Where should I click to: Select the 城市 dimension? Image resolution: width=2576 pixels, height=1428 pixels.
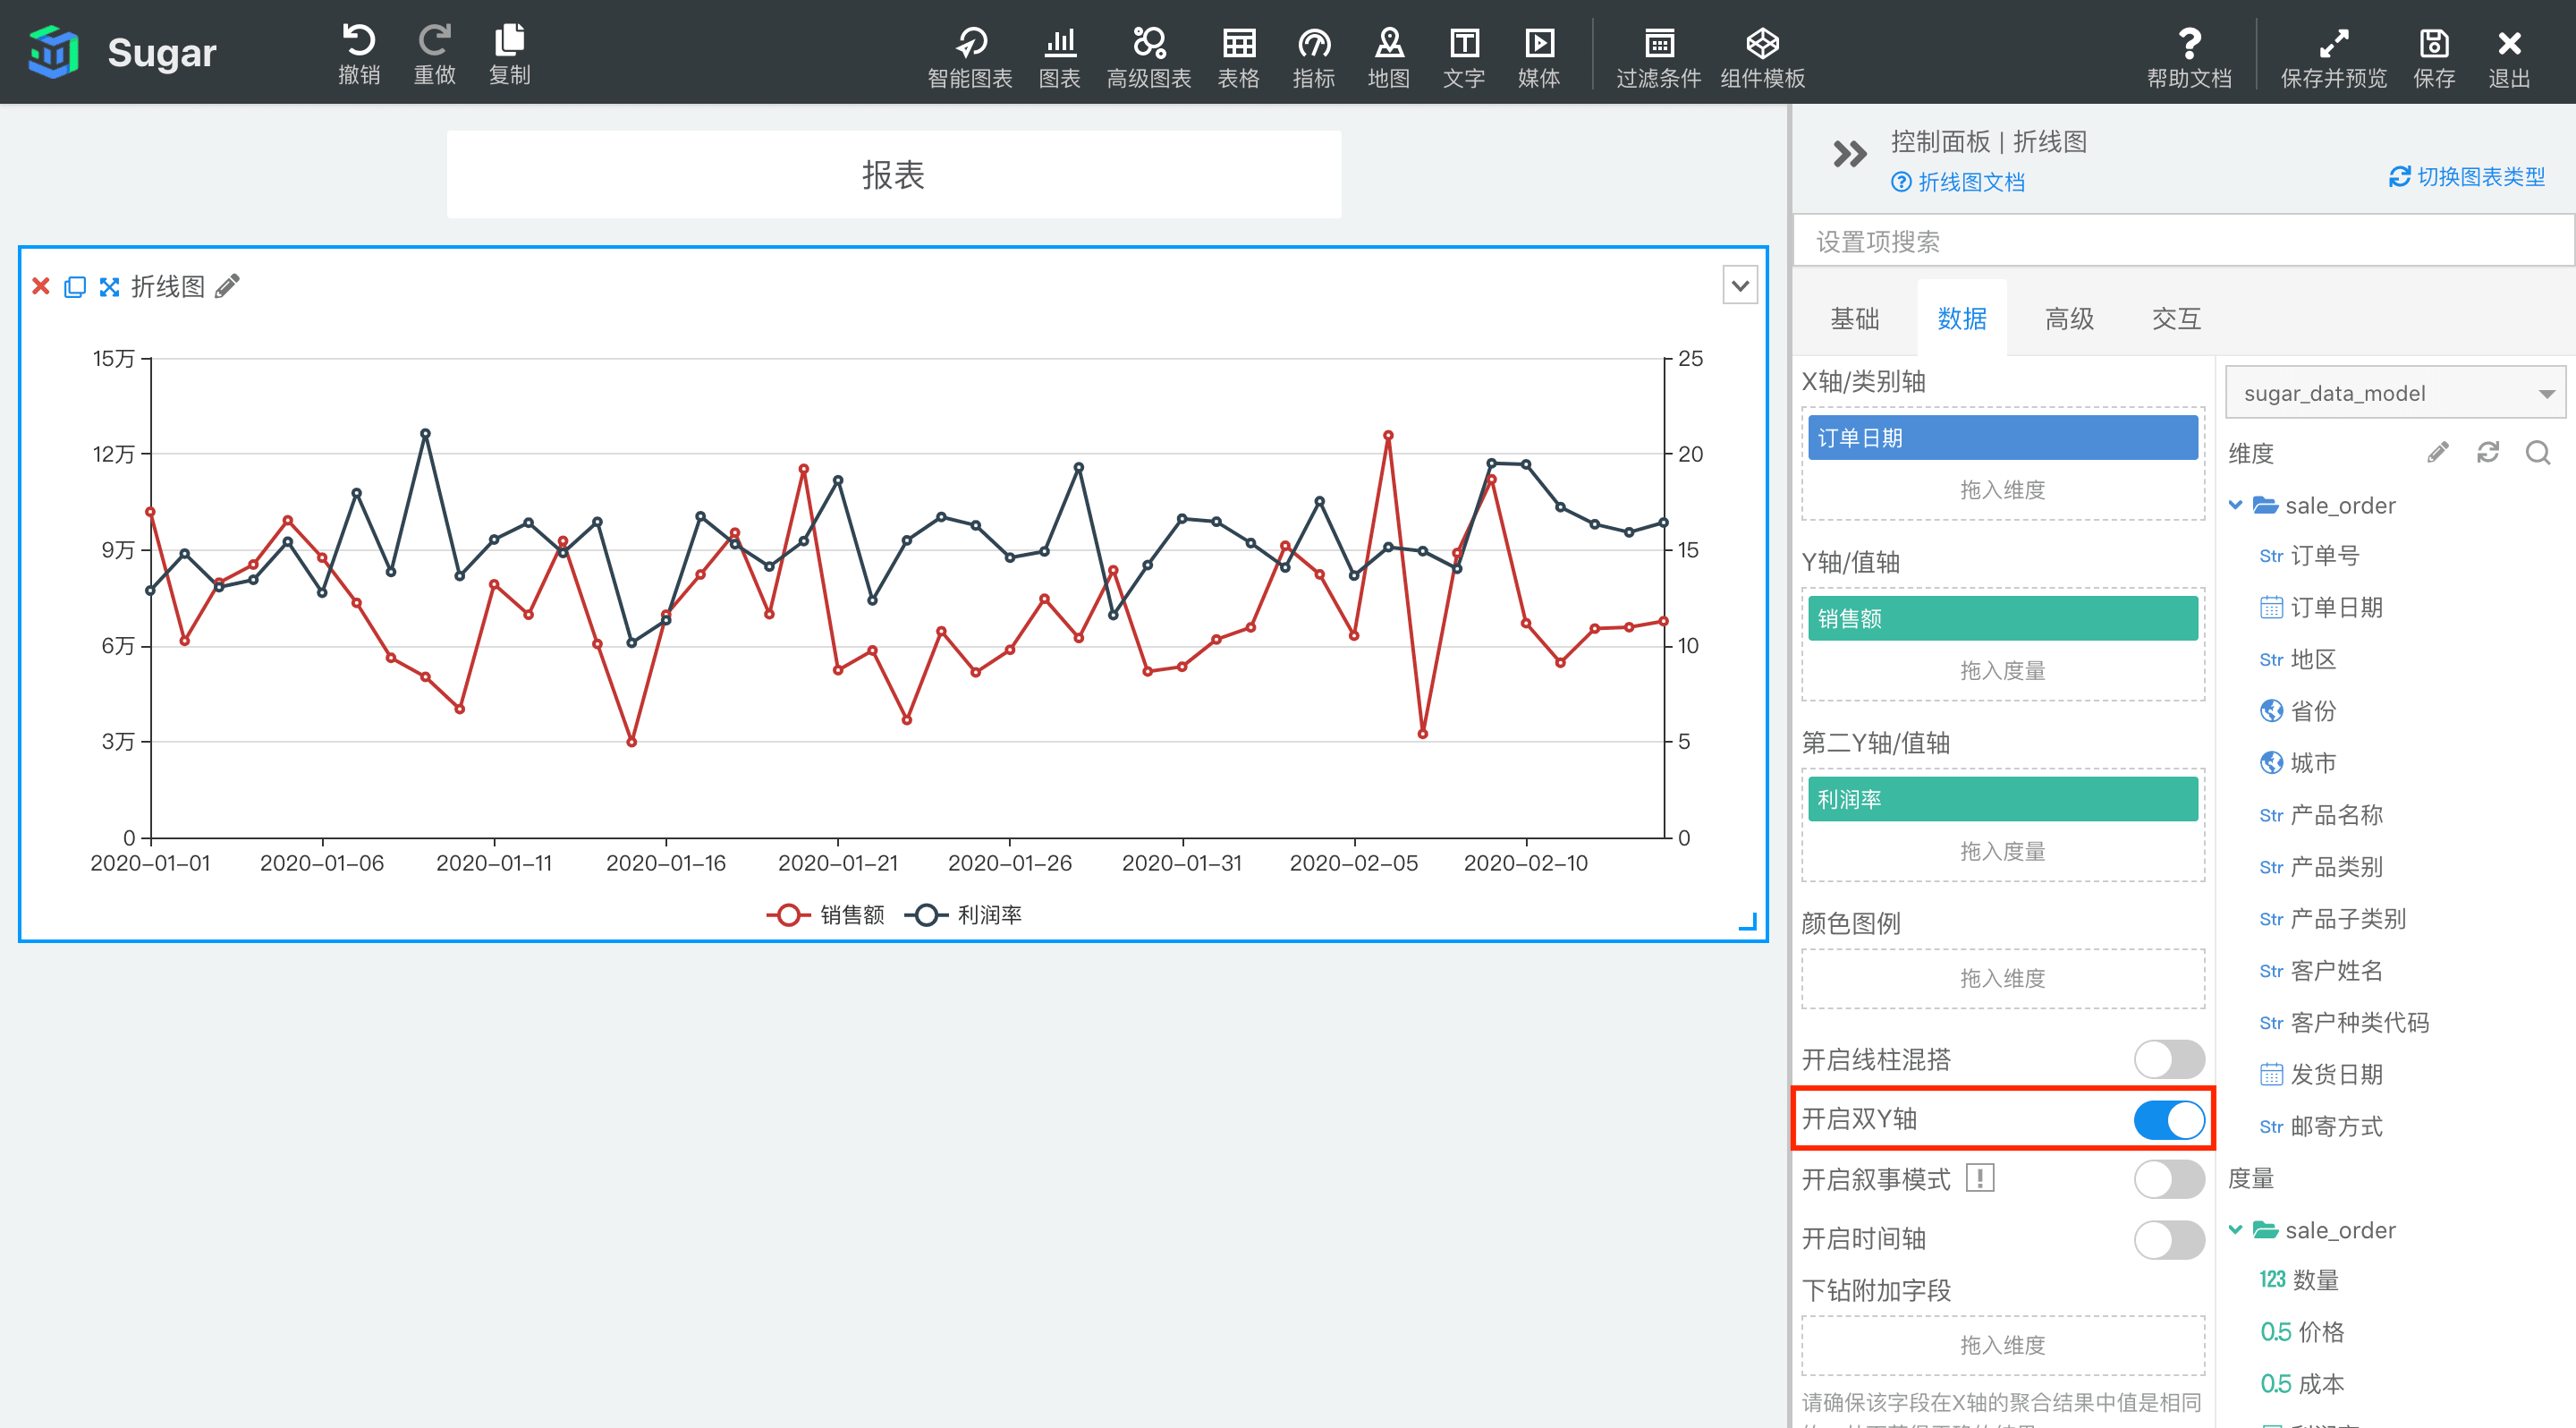(2297, 763)
